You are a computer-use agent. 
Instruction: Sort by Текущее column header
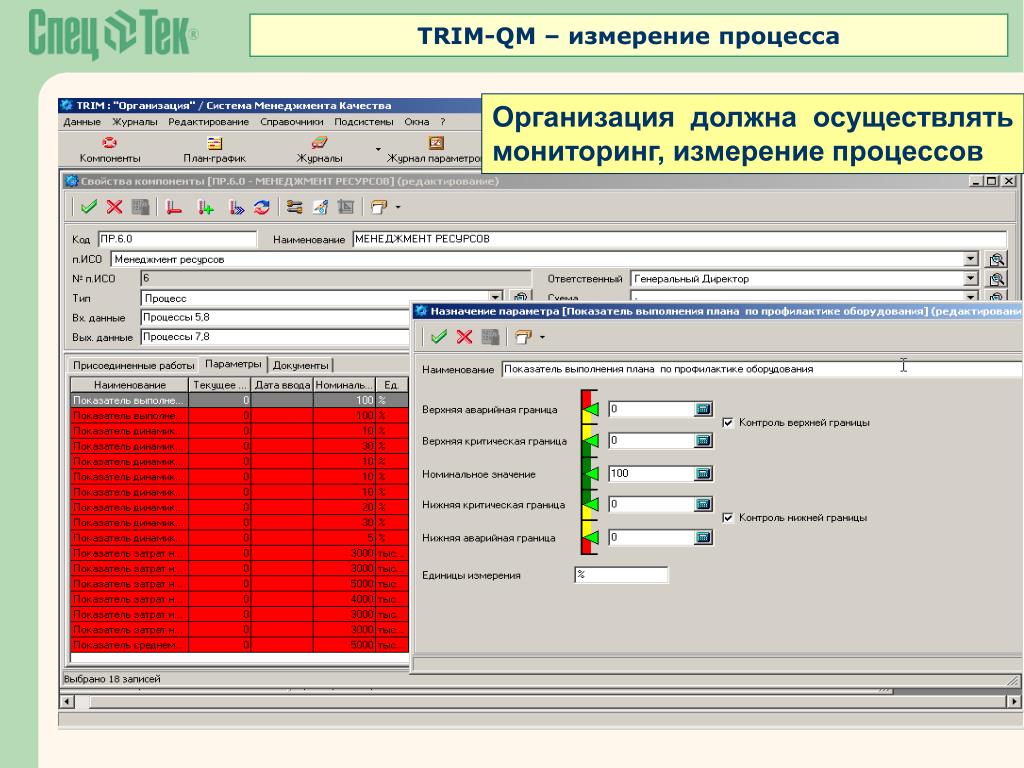coord(219,385)
